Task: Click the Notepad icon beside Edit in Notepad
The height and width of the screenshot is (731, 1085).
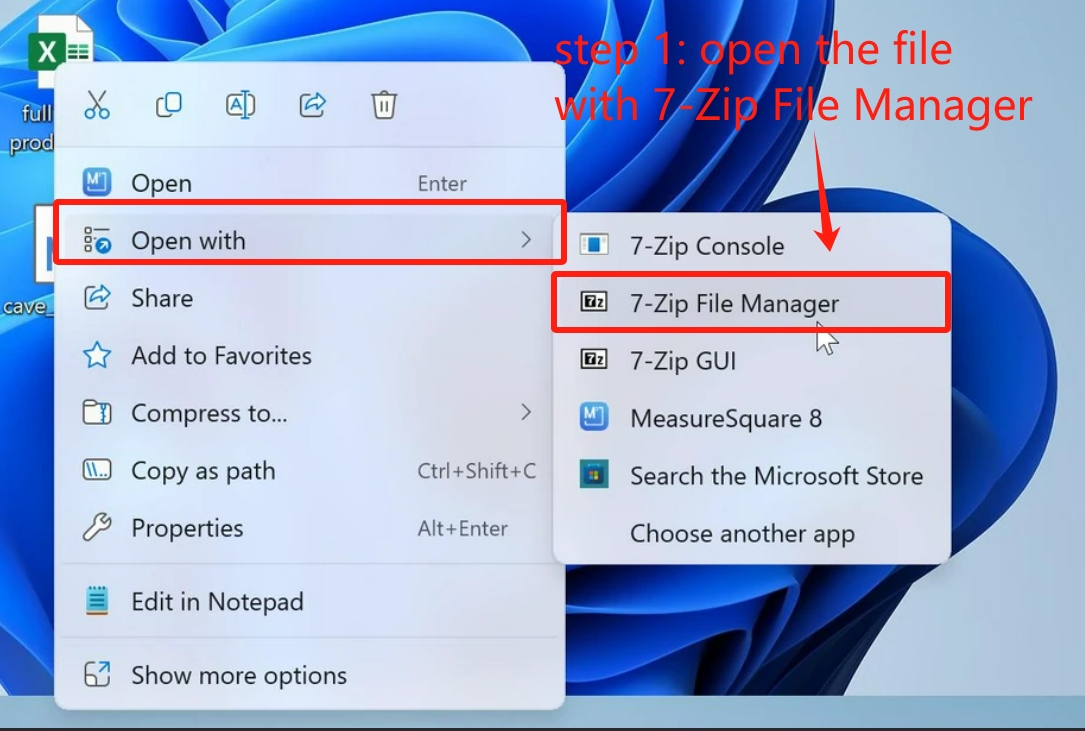Action: (x=97, y=600)
